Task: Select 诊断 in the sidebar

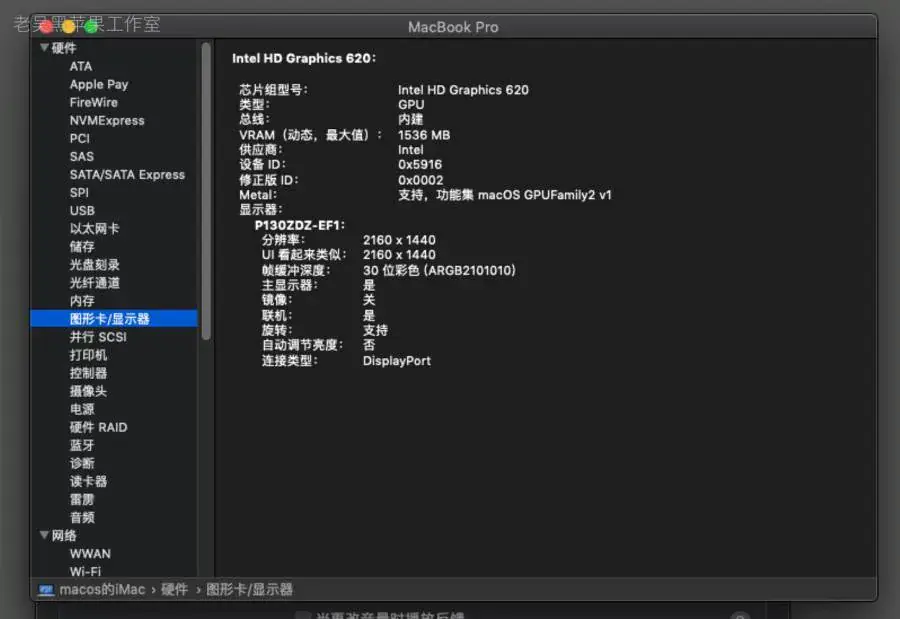Action: point(82,463)
